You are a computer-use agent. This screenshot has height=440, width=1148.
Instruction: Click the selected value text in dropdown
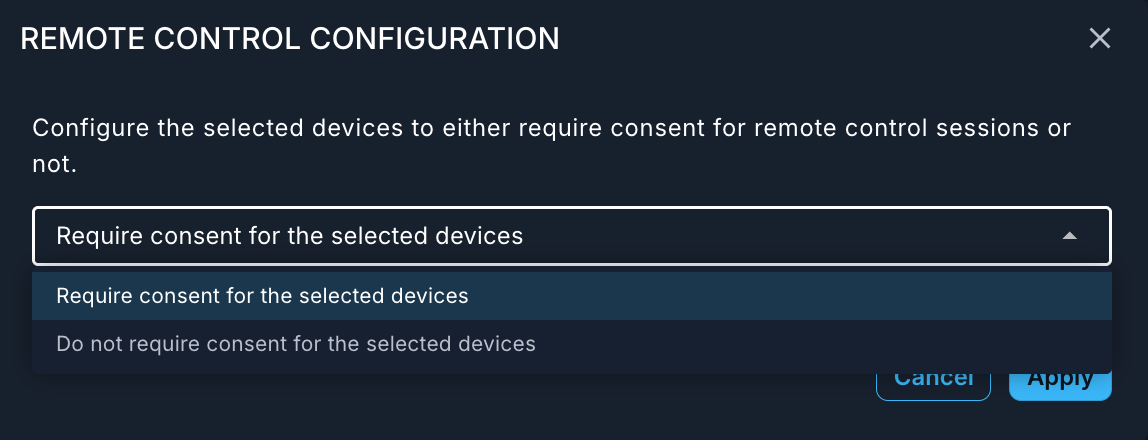tap(290, 236)
